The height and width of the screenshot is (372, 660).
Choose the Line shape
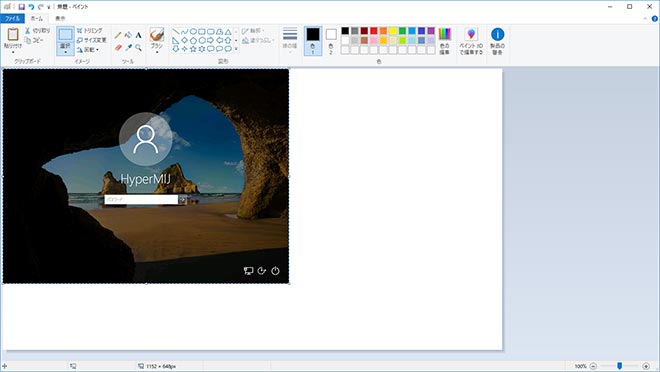pos(176,32)
